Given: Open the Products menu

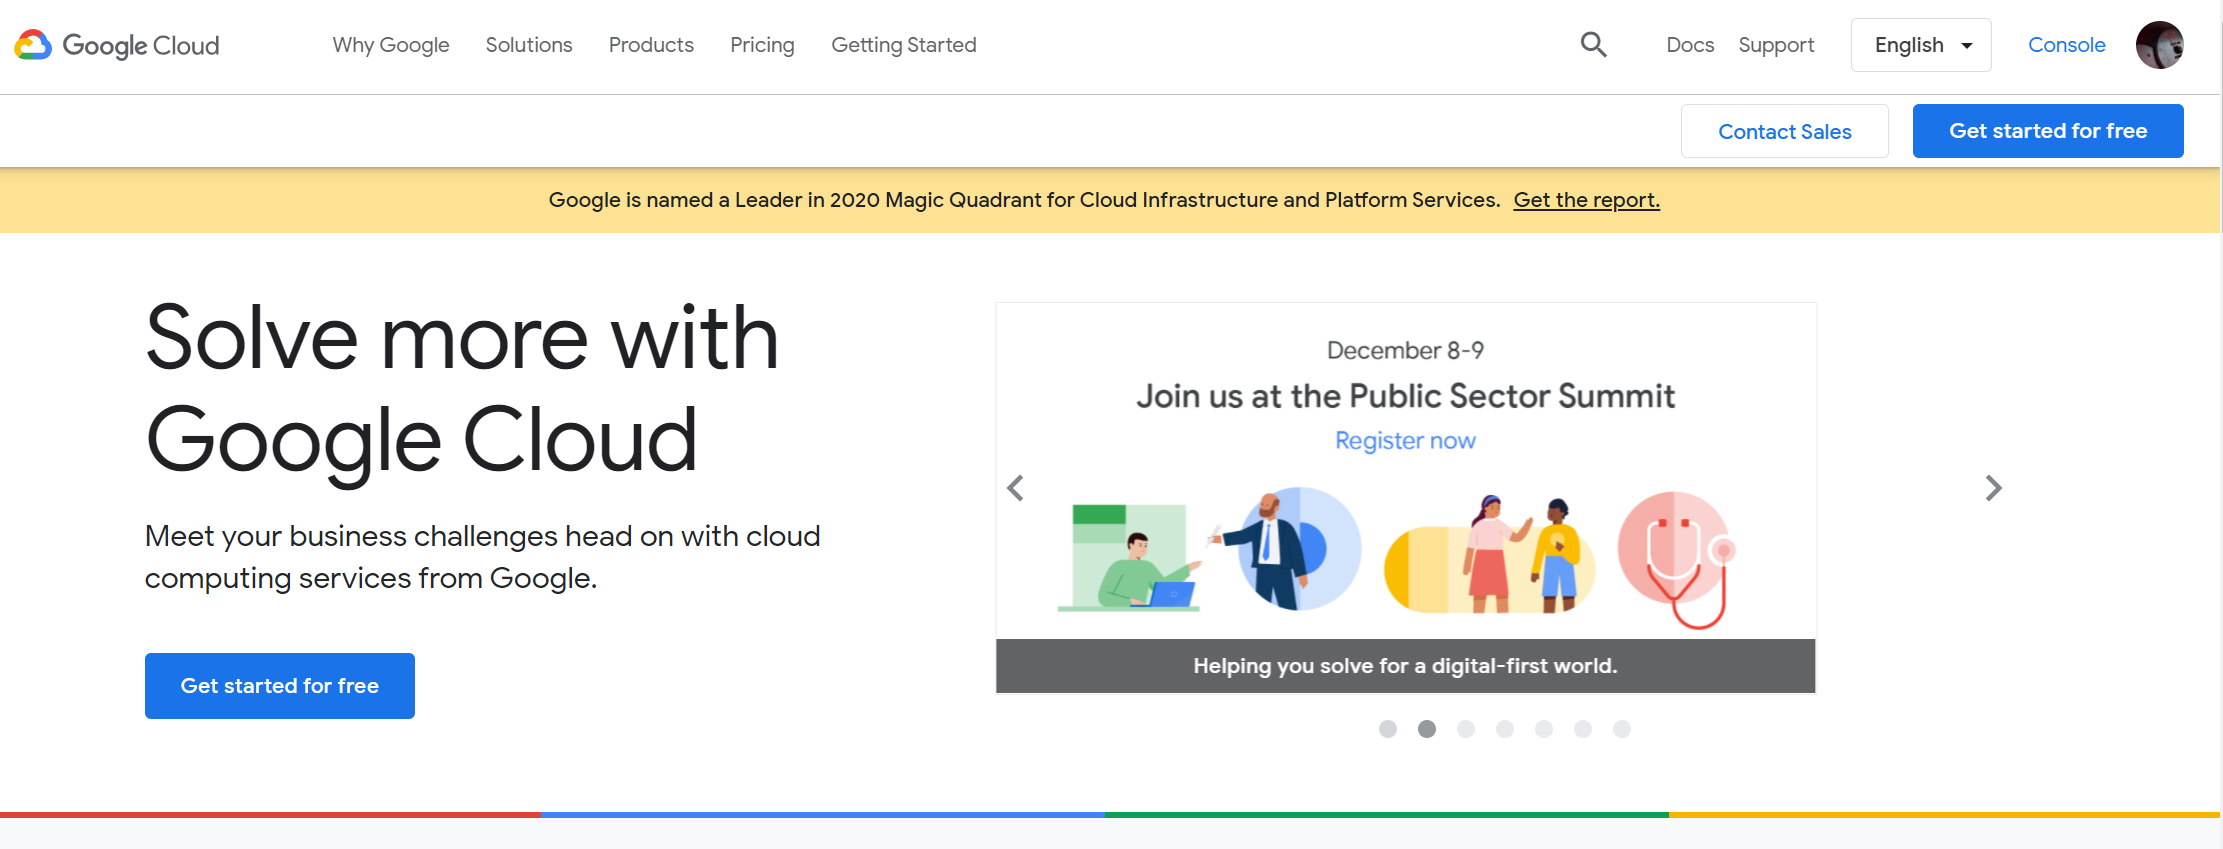Looking at the screenshot, I should click(651, 45).
